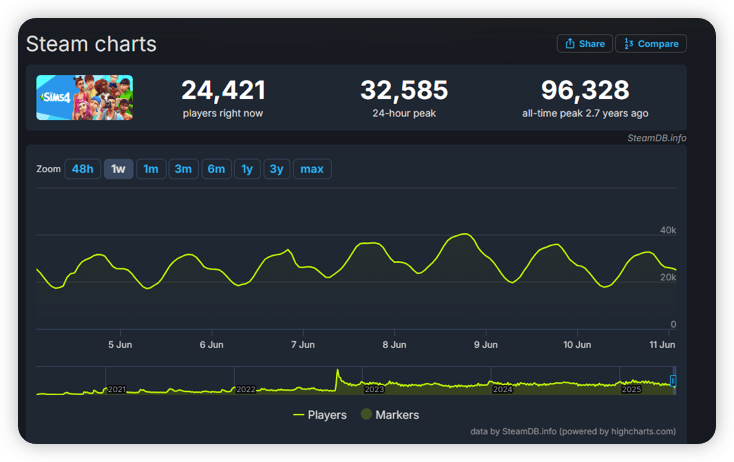Set chart zoom to 6m
The height and width of the screenshot is (462, 734).
216,169
